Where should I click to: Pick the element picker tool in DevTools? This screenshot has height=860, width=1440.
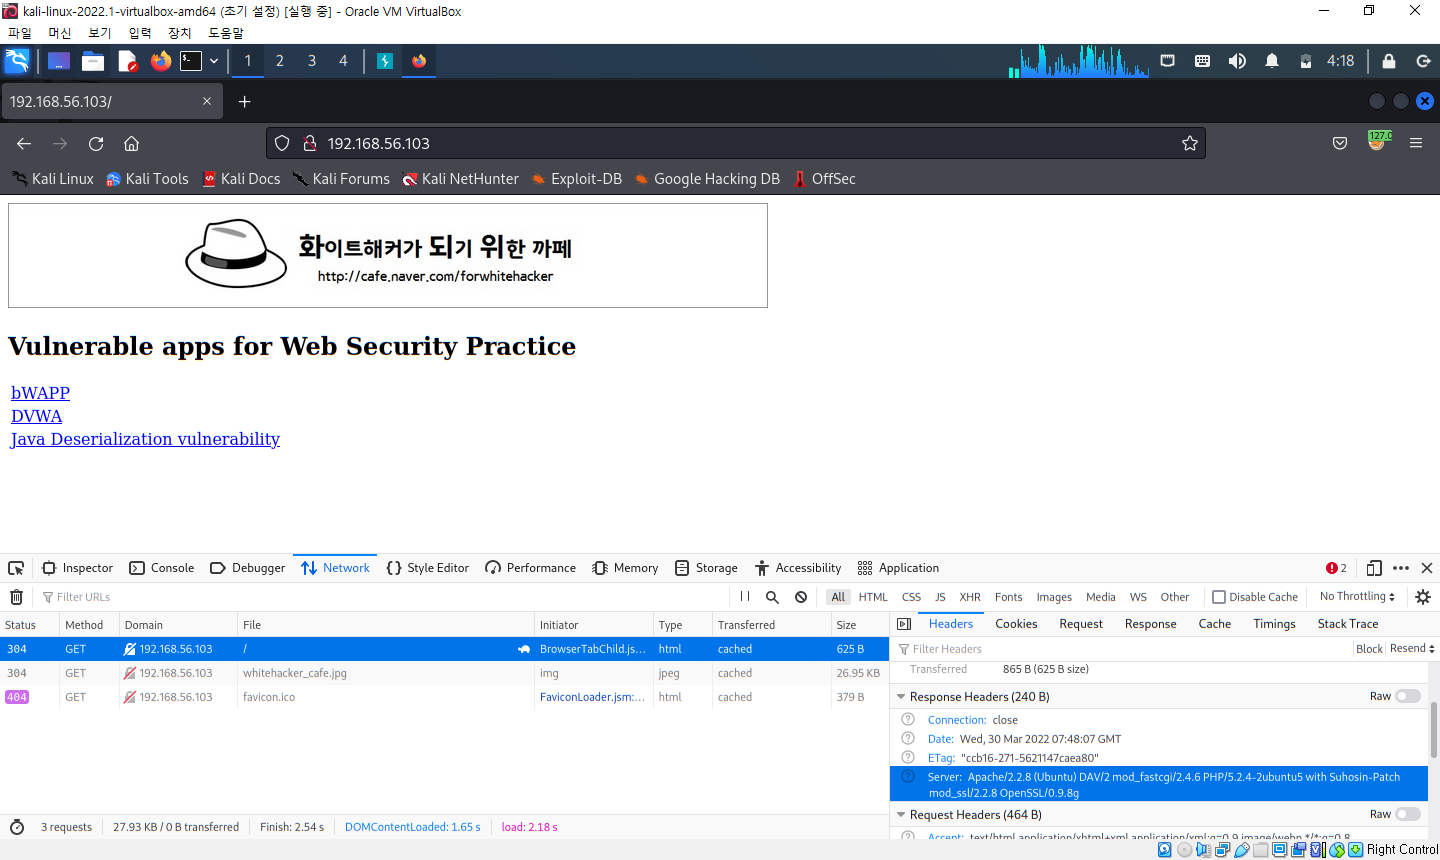tap(16, 568)
